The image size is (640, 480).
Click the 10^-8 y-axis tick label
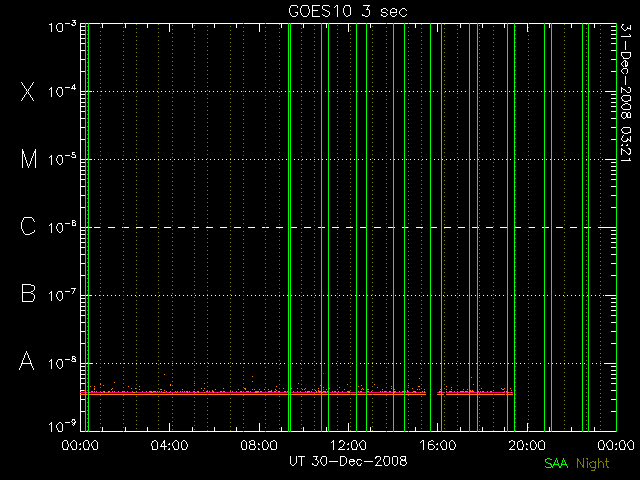click(x=62, y=363)
